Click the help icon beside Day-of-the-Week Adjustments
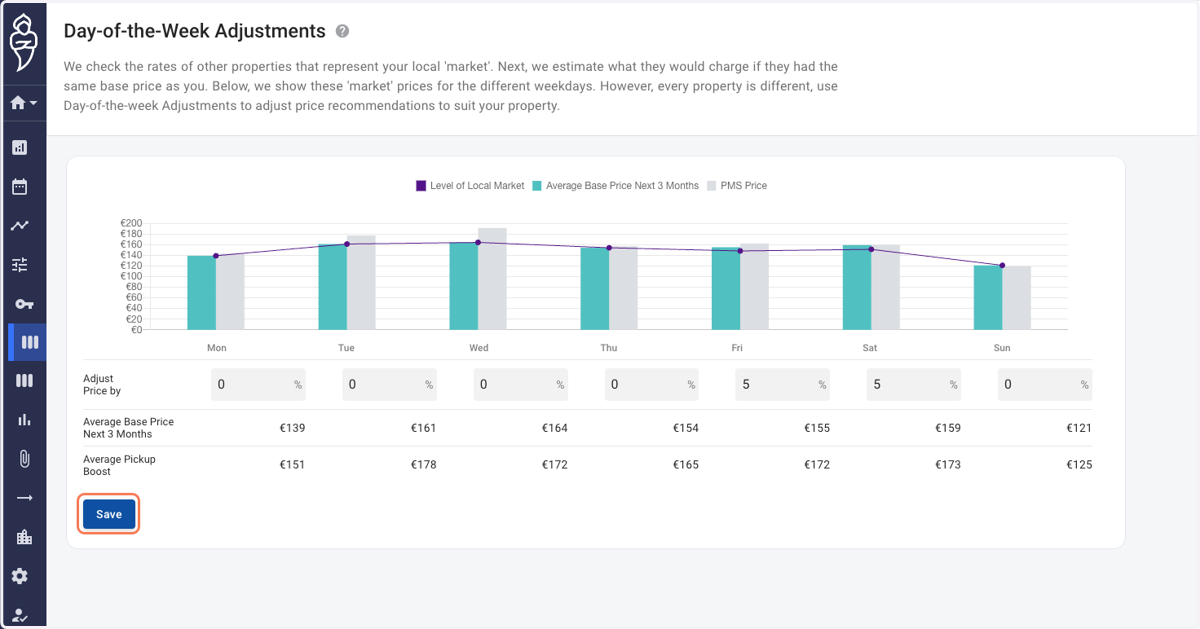 pos(343,31)
